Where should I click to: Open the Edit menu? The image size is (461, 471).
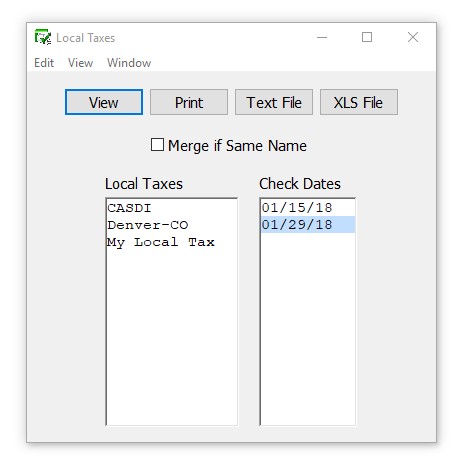[x=44, y=63]
